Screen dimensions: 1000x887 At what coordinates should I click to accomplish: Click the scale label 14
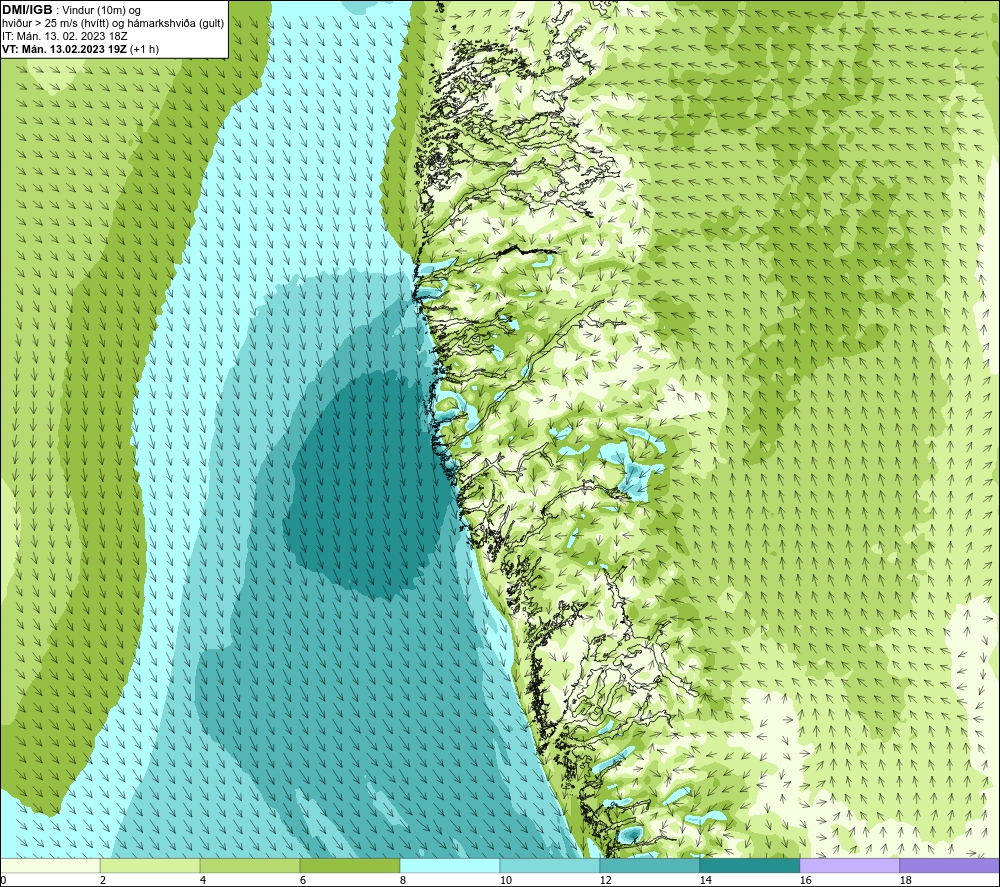pos(706,880)
